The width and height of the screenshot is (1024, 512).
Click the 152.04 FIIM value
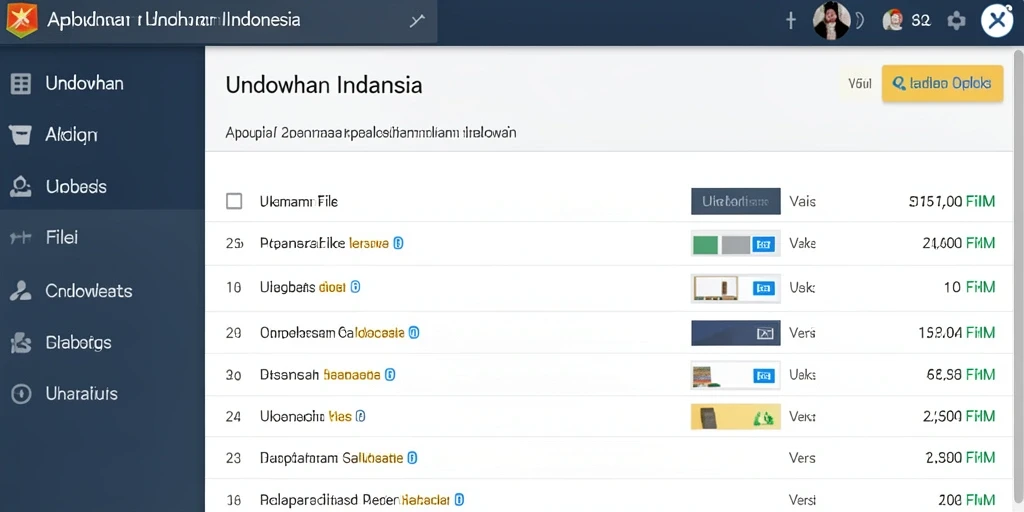point(957,332)
